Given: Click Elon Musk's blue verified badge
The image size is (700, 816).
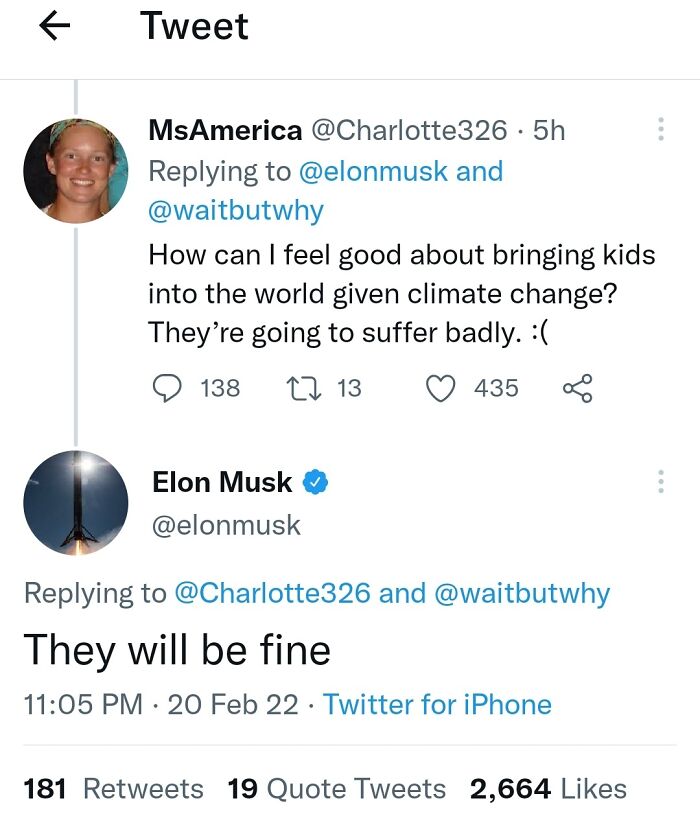Looking at the screenshot, I should (x=315, y=482).
